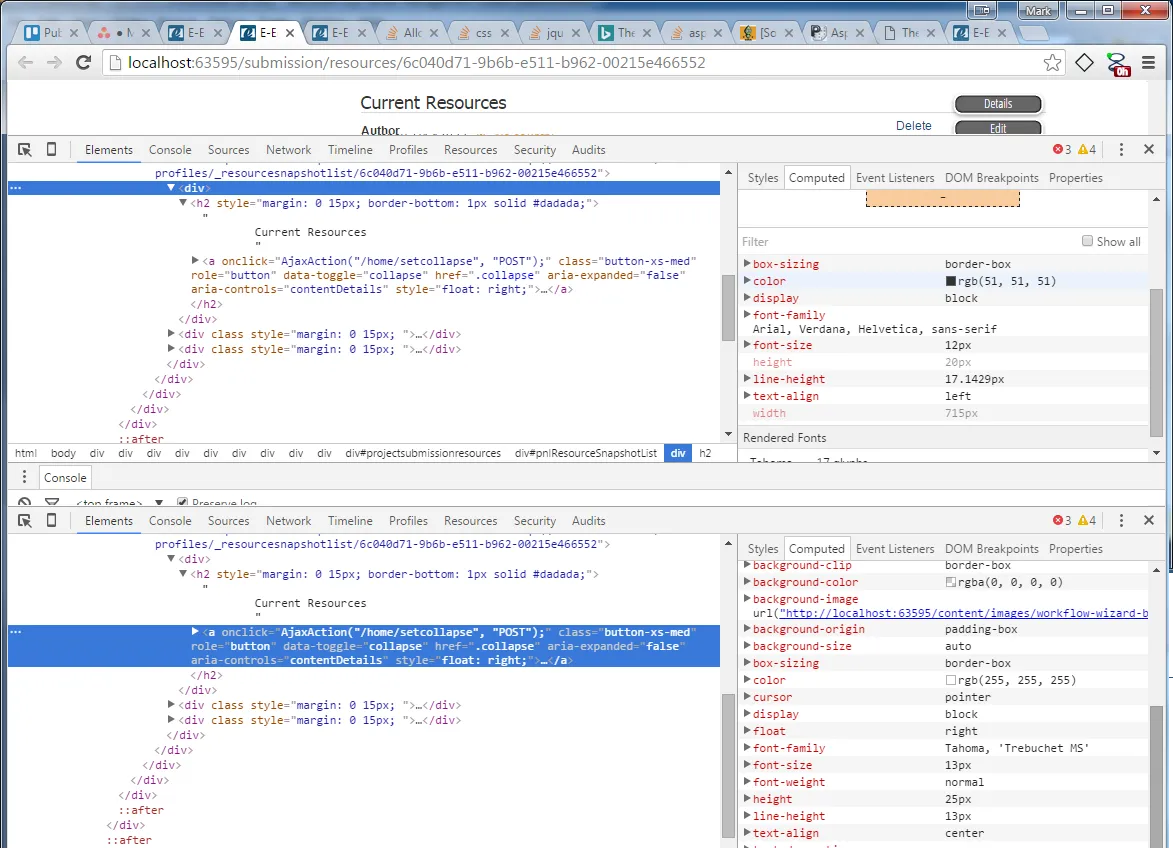This screenshot has width=1173, height=850.
Task: Expand the font-weight computed property
Action: tap(747, 782)
